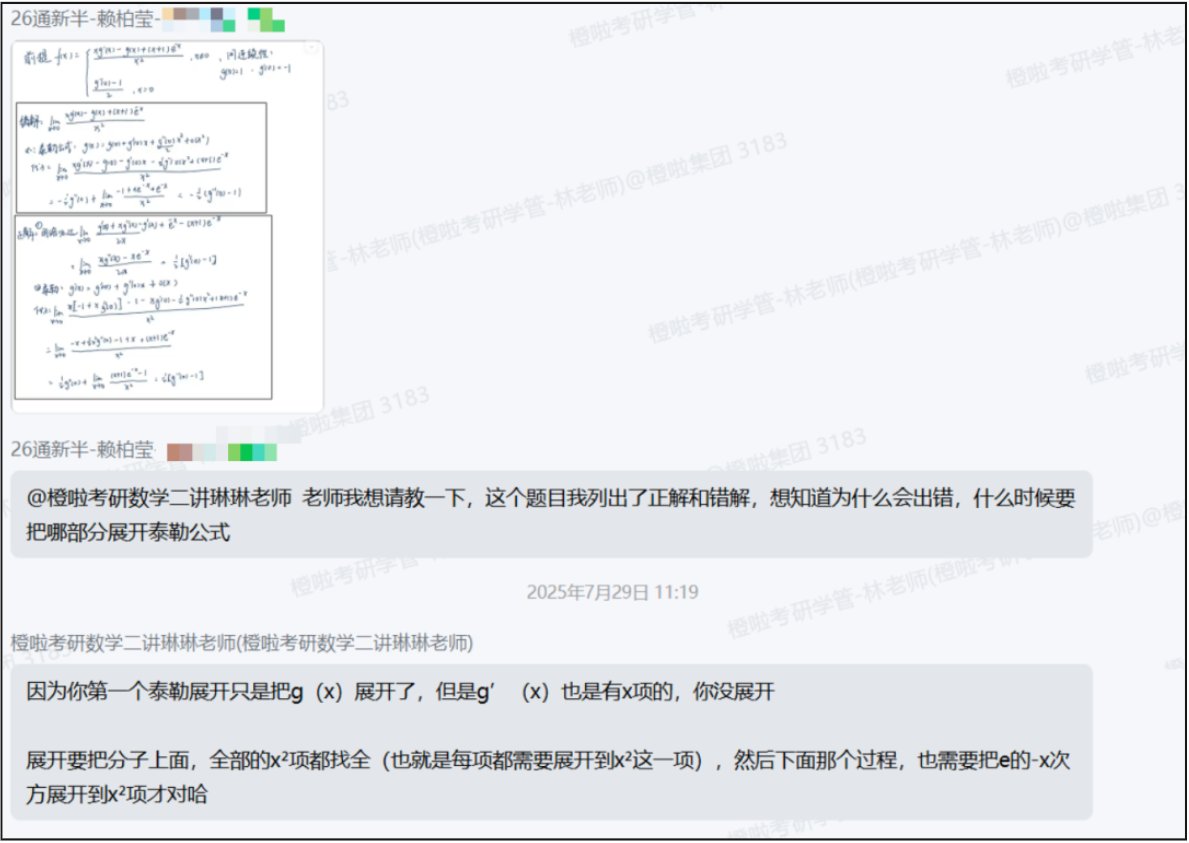
Task: Click the timestamp 2025年7月29日 11:19
Action: (x=613, y=592)
